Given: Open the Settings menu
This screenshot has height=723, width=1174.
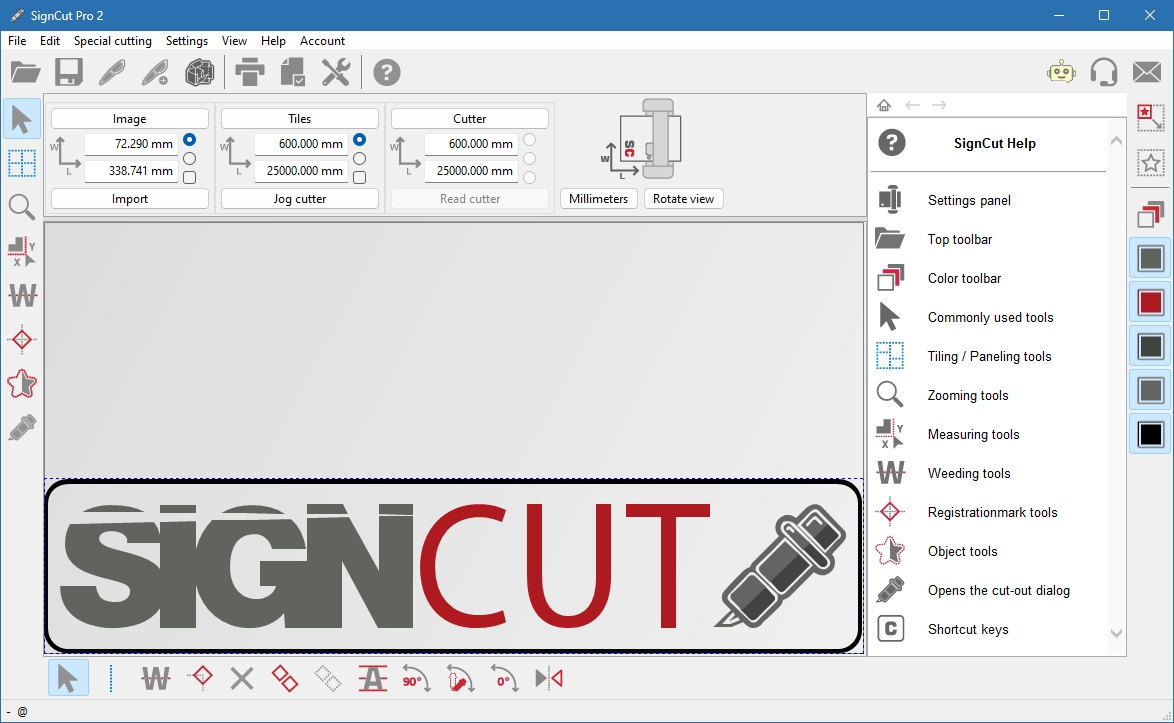Looking at the screenshot, I should click(x=186, y=40).
